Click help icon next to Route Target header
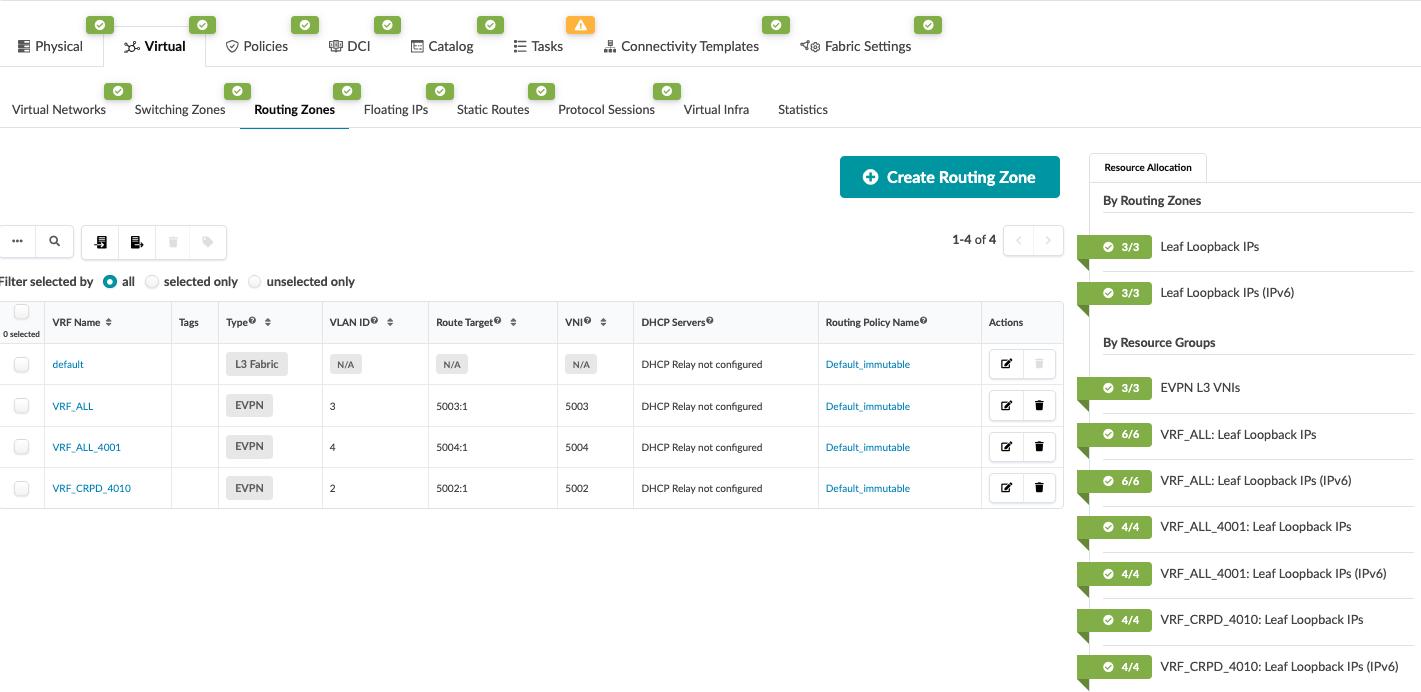This screenshot has height=692, width=1421. coord(497,321)
